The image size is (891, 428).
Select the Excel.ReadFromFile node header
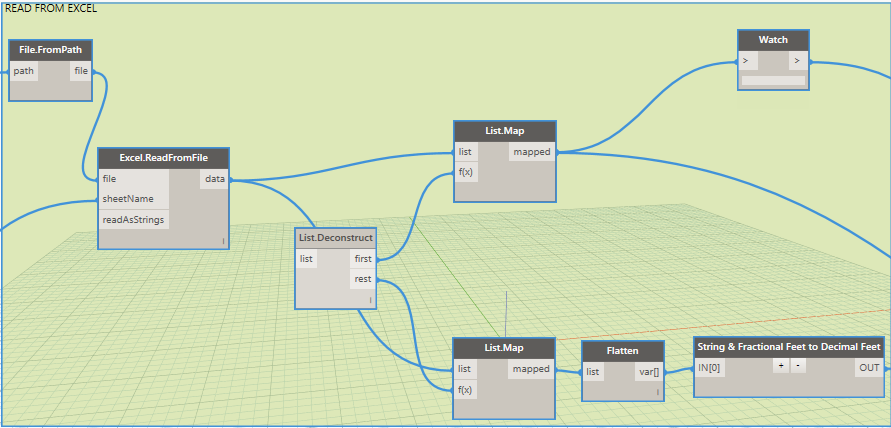[164, 158]
